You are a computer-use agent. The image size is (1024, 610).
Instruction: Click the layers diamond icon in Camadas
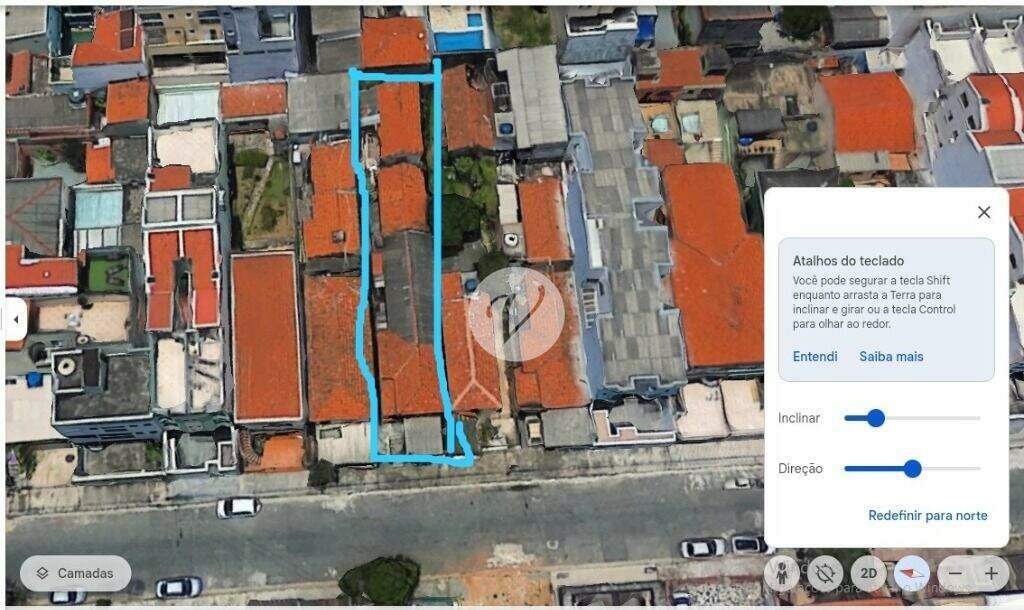coord(42,573)
